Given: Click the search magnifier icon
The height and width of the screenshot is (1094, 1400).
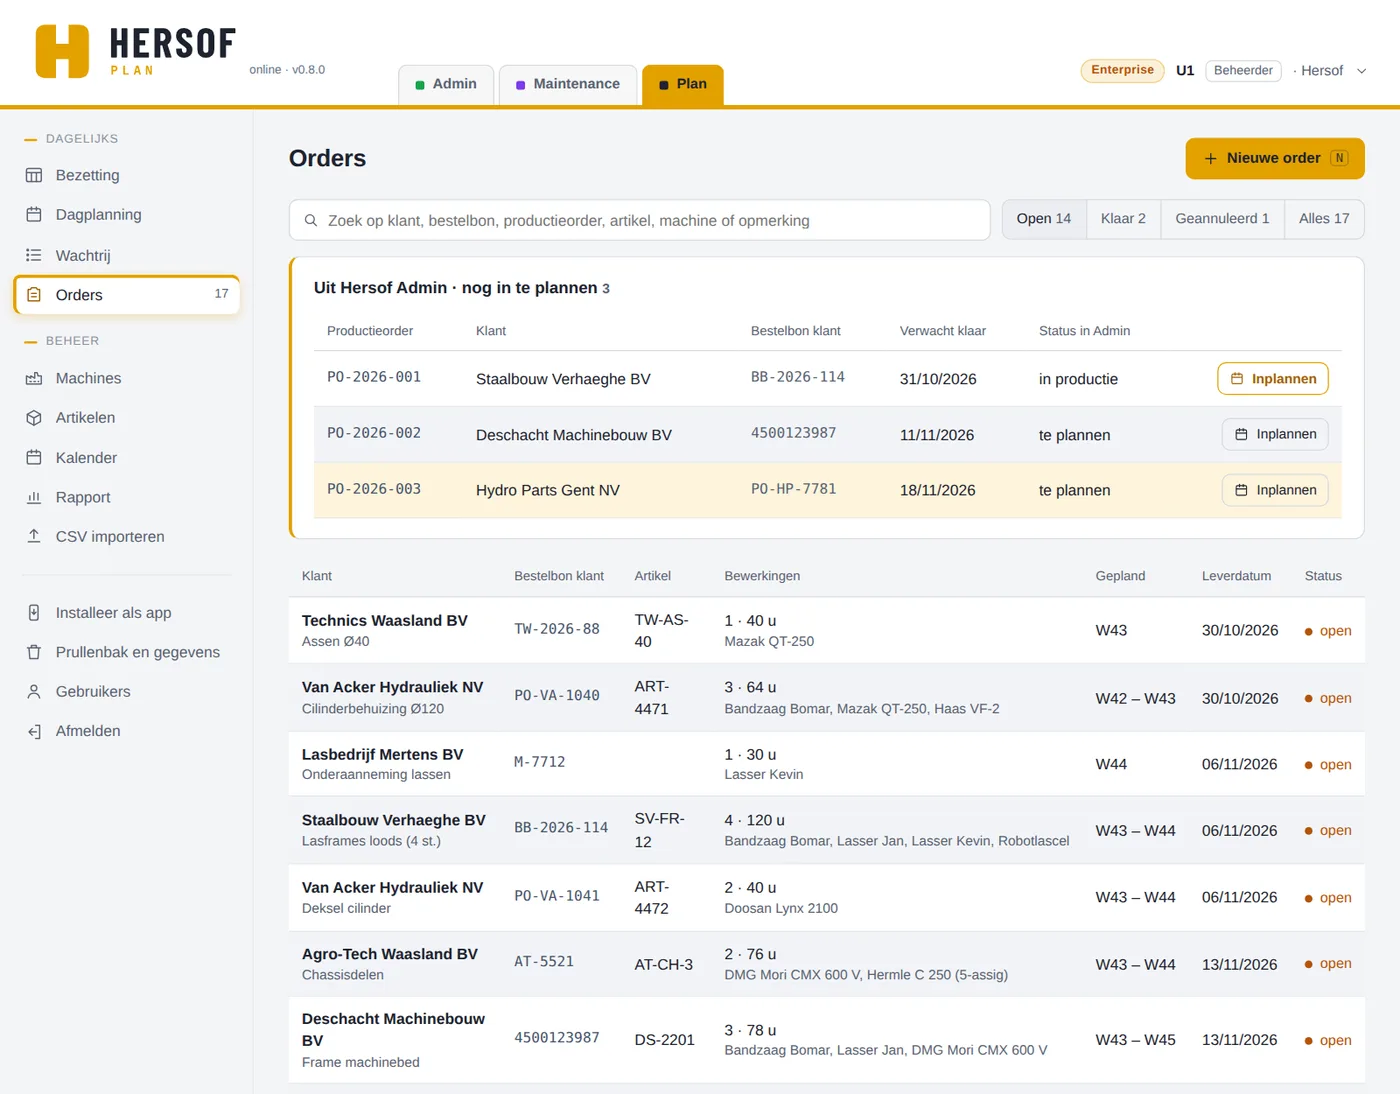Looking at the screenshot, I should [311, 221].
